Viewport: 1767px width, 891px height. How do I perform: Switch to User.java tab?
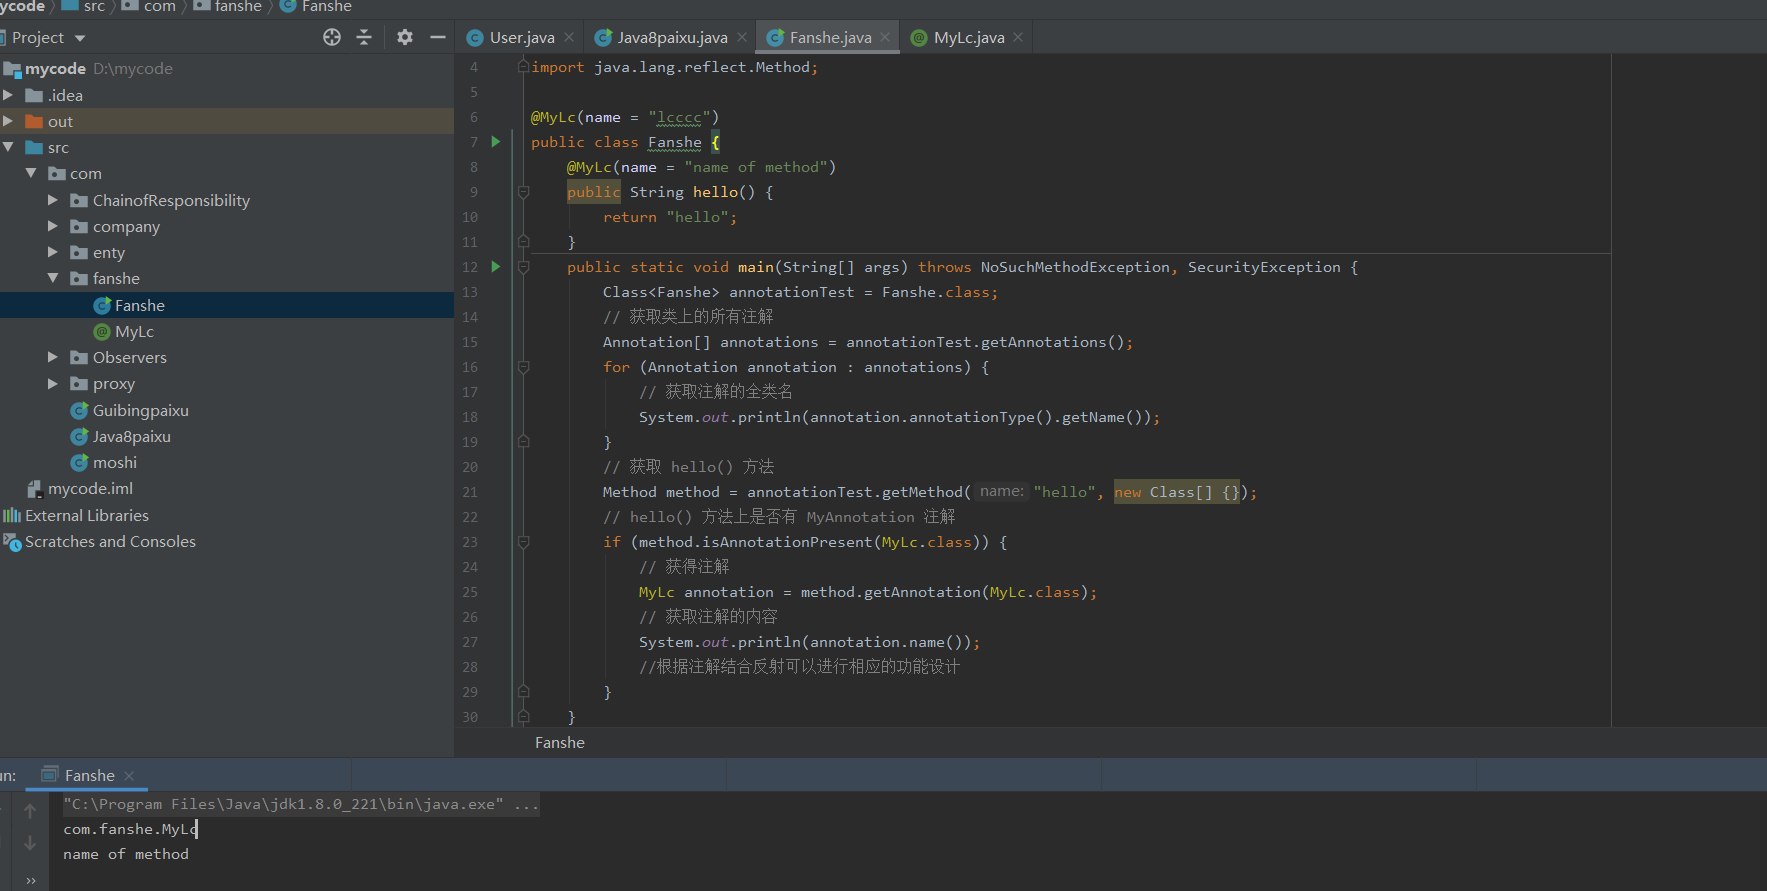coord(520,38)
